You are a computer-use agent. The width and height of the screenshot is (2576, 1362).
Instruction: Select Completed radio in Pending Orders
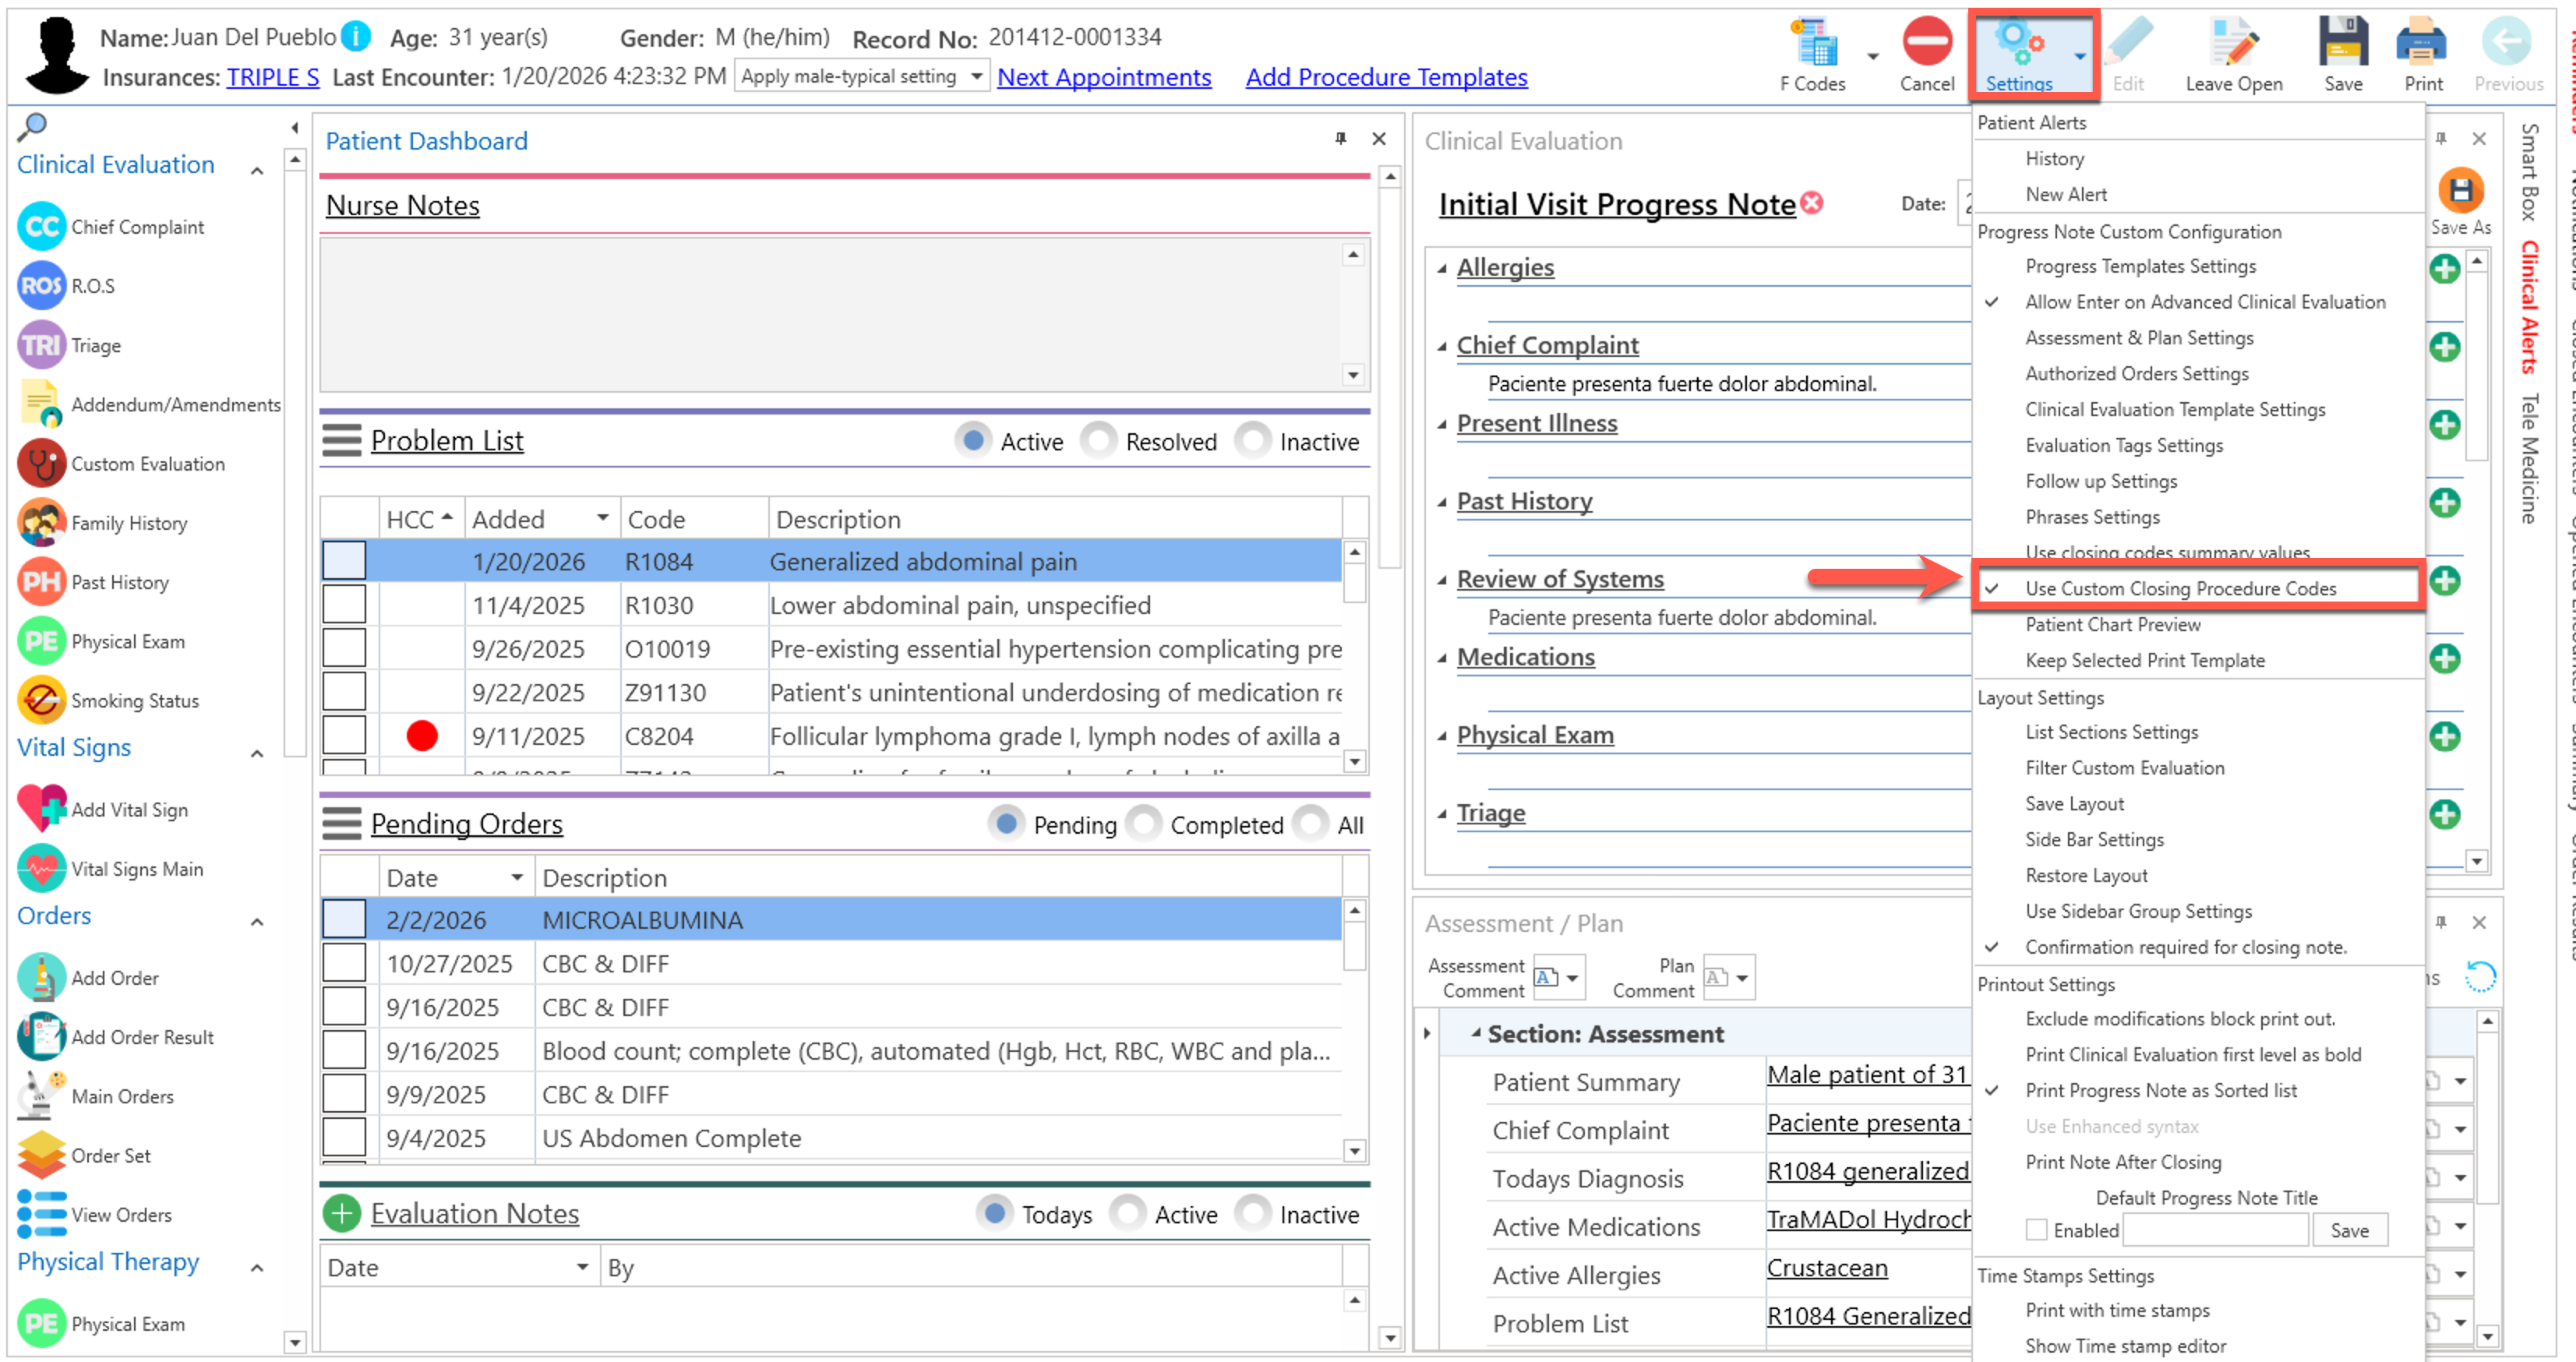1144,824
